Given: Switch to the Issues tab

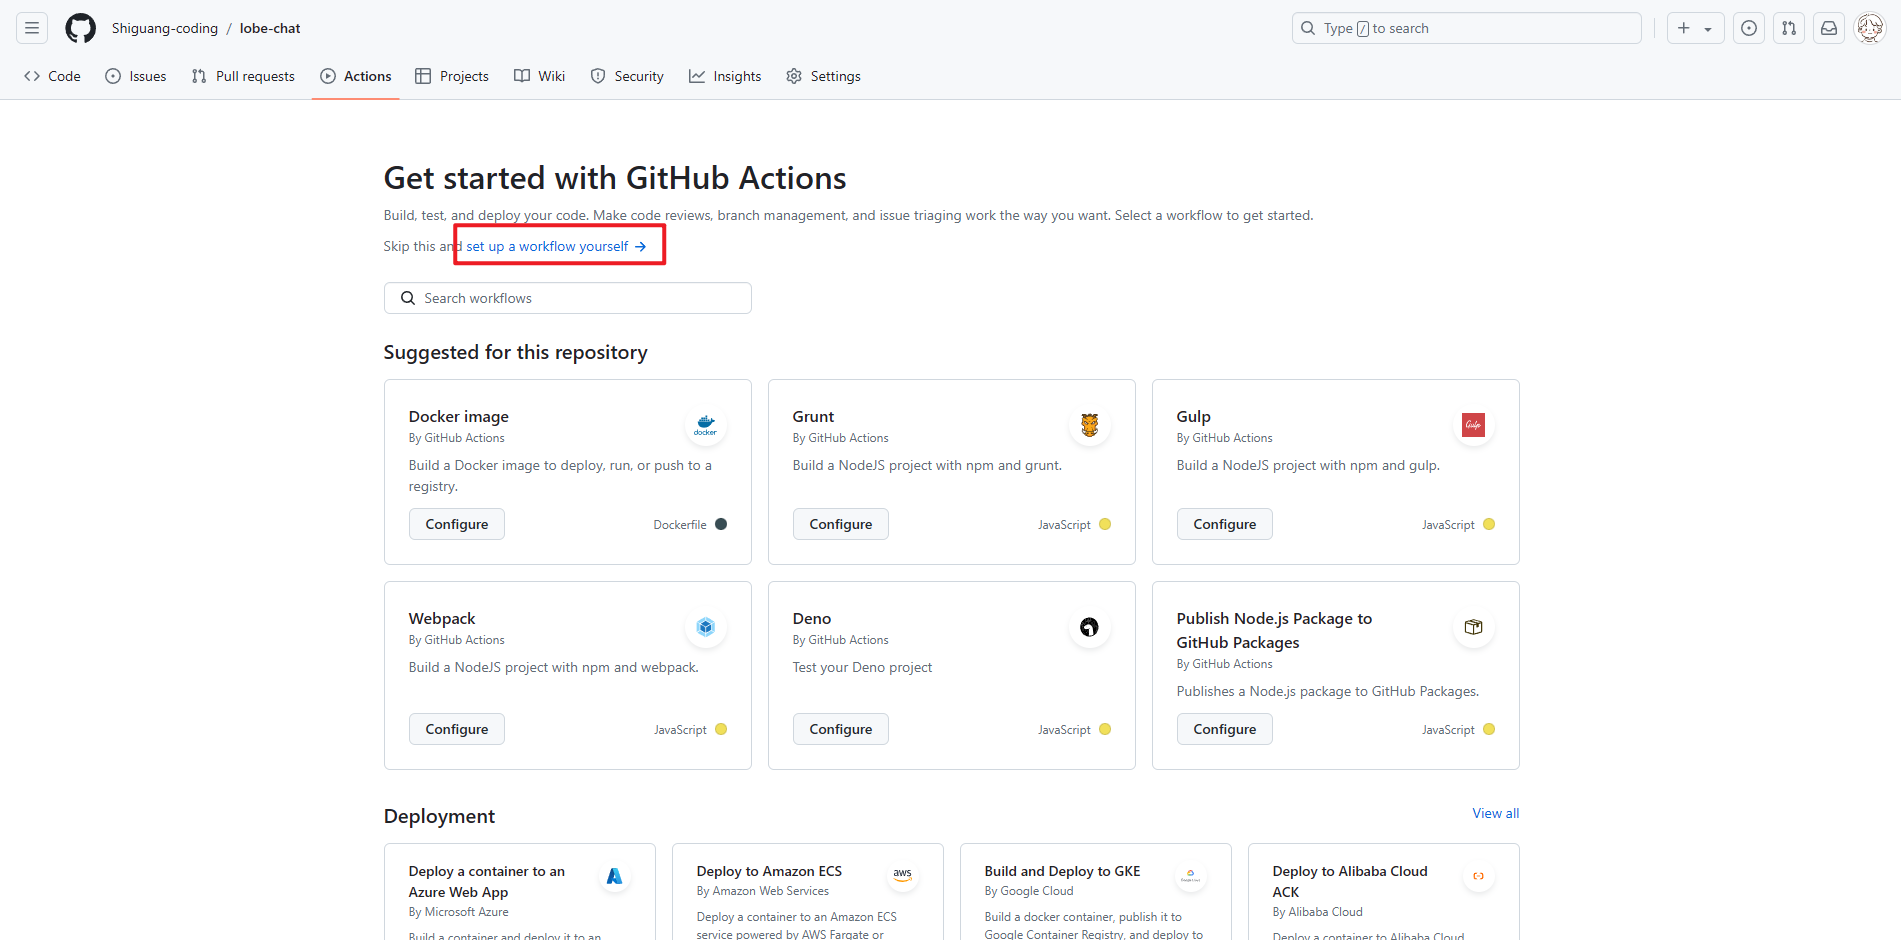Looking at the screenshot, I should click(136, 76).
